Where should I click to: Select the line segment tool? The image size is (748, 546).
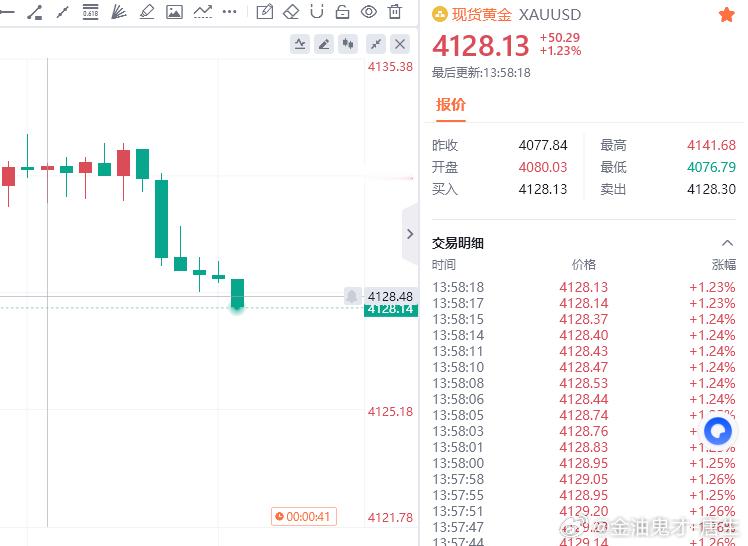coord(62,12)
